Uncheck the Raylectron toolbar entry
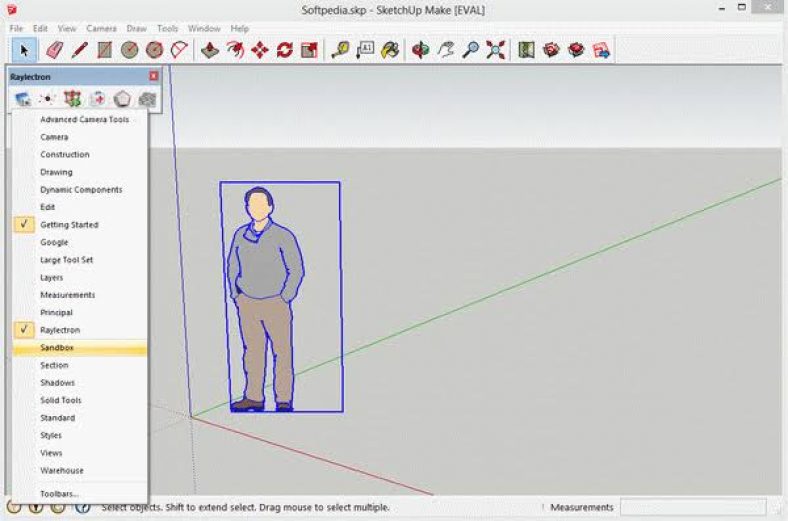788x521 pixels. click(60, 330)
